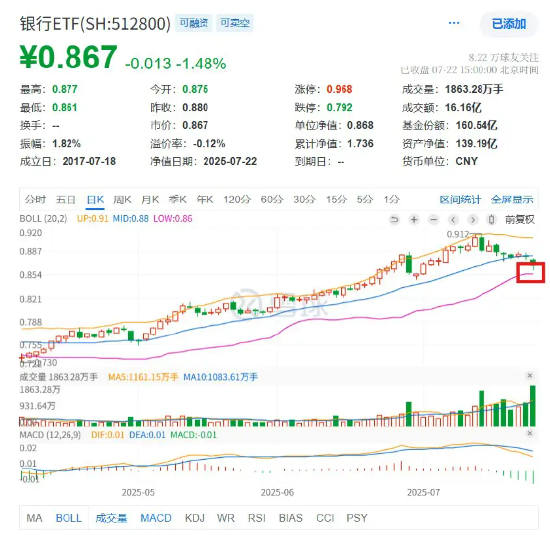The height and width of the screenshot is (535, 550).
Task: Toggle the 成交量 volume indicator
Action: coord(111,518)
